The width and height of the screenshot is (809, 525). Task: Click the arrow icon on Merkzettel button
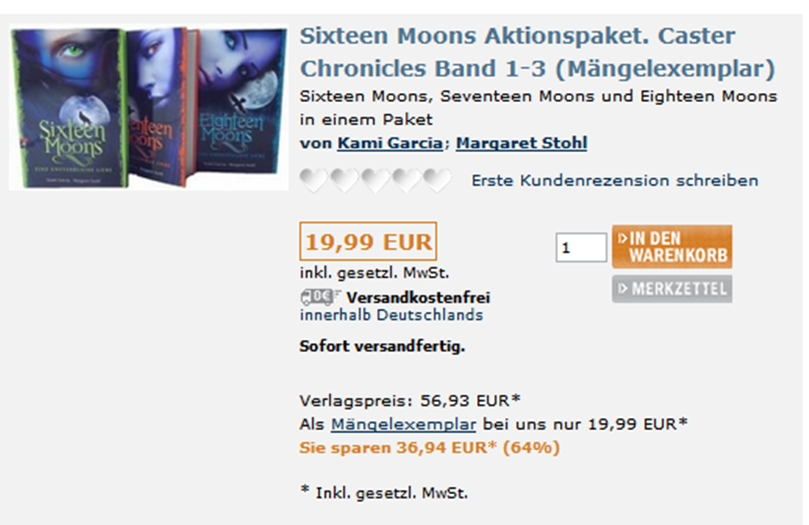(x=623, y=288)
